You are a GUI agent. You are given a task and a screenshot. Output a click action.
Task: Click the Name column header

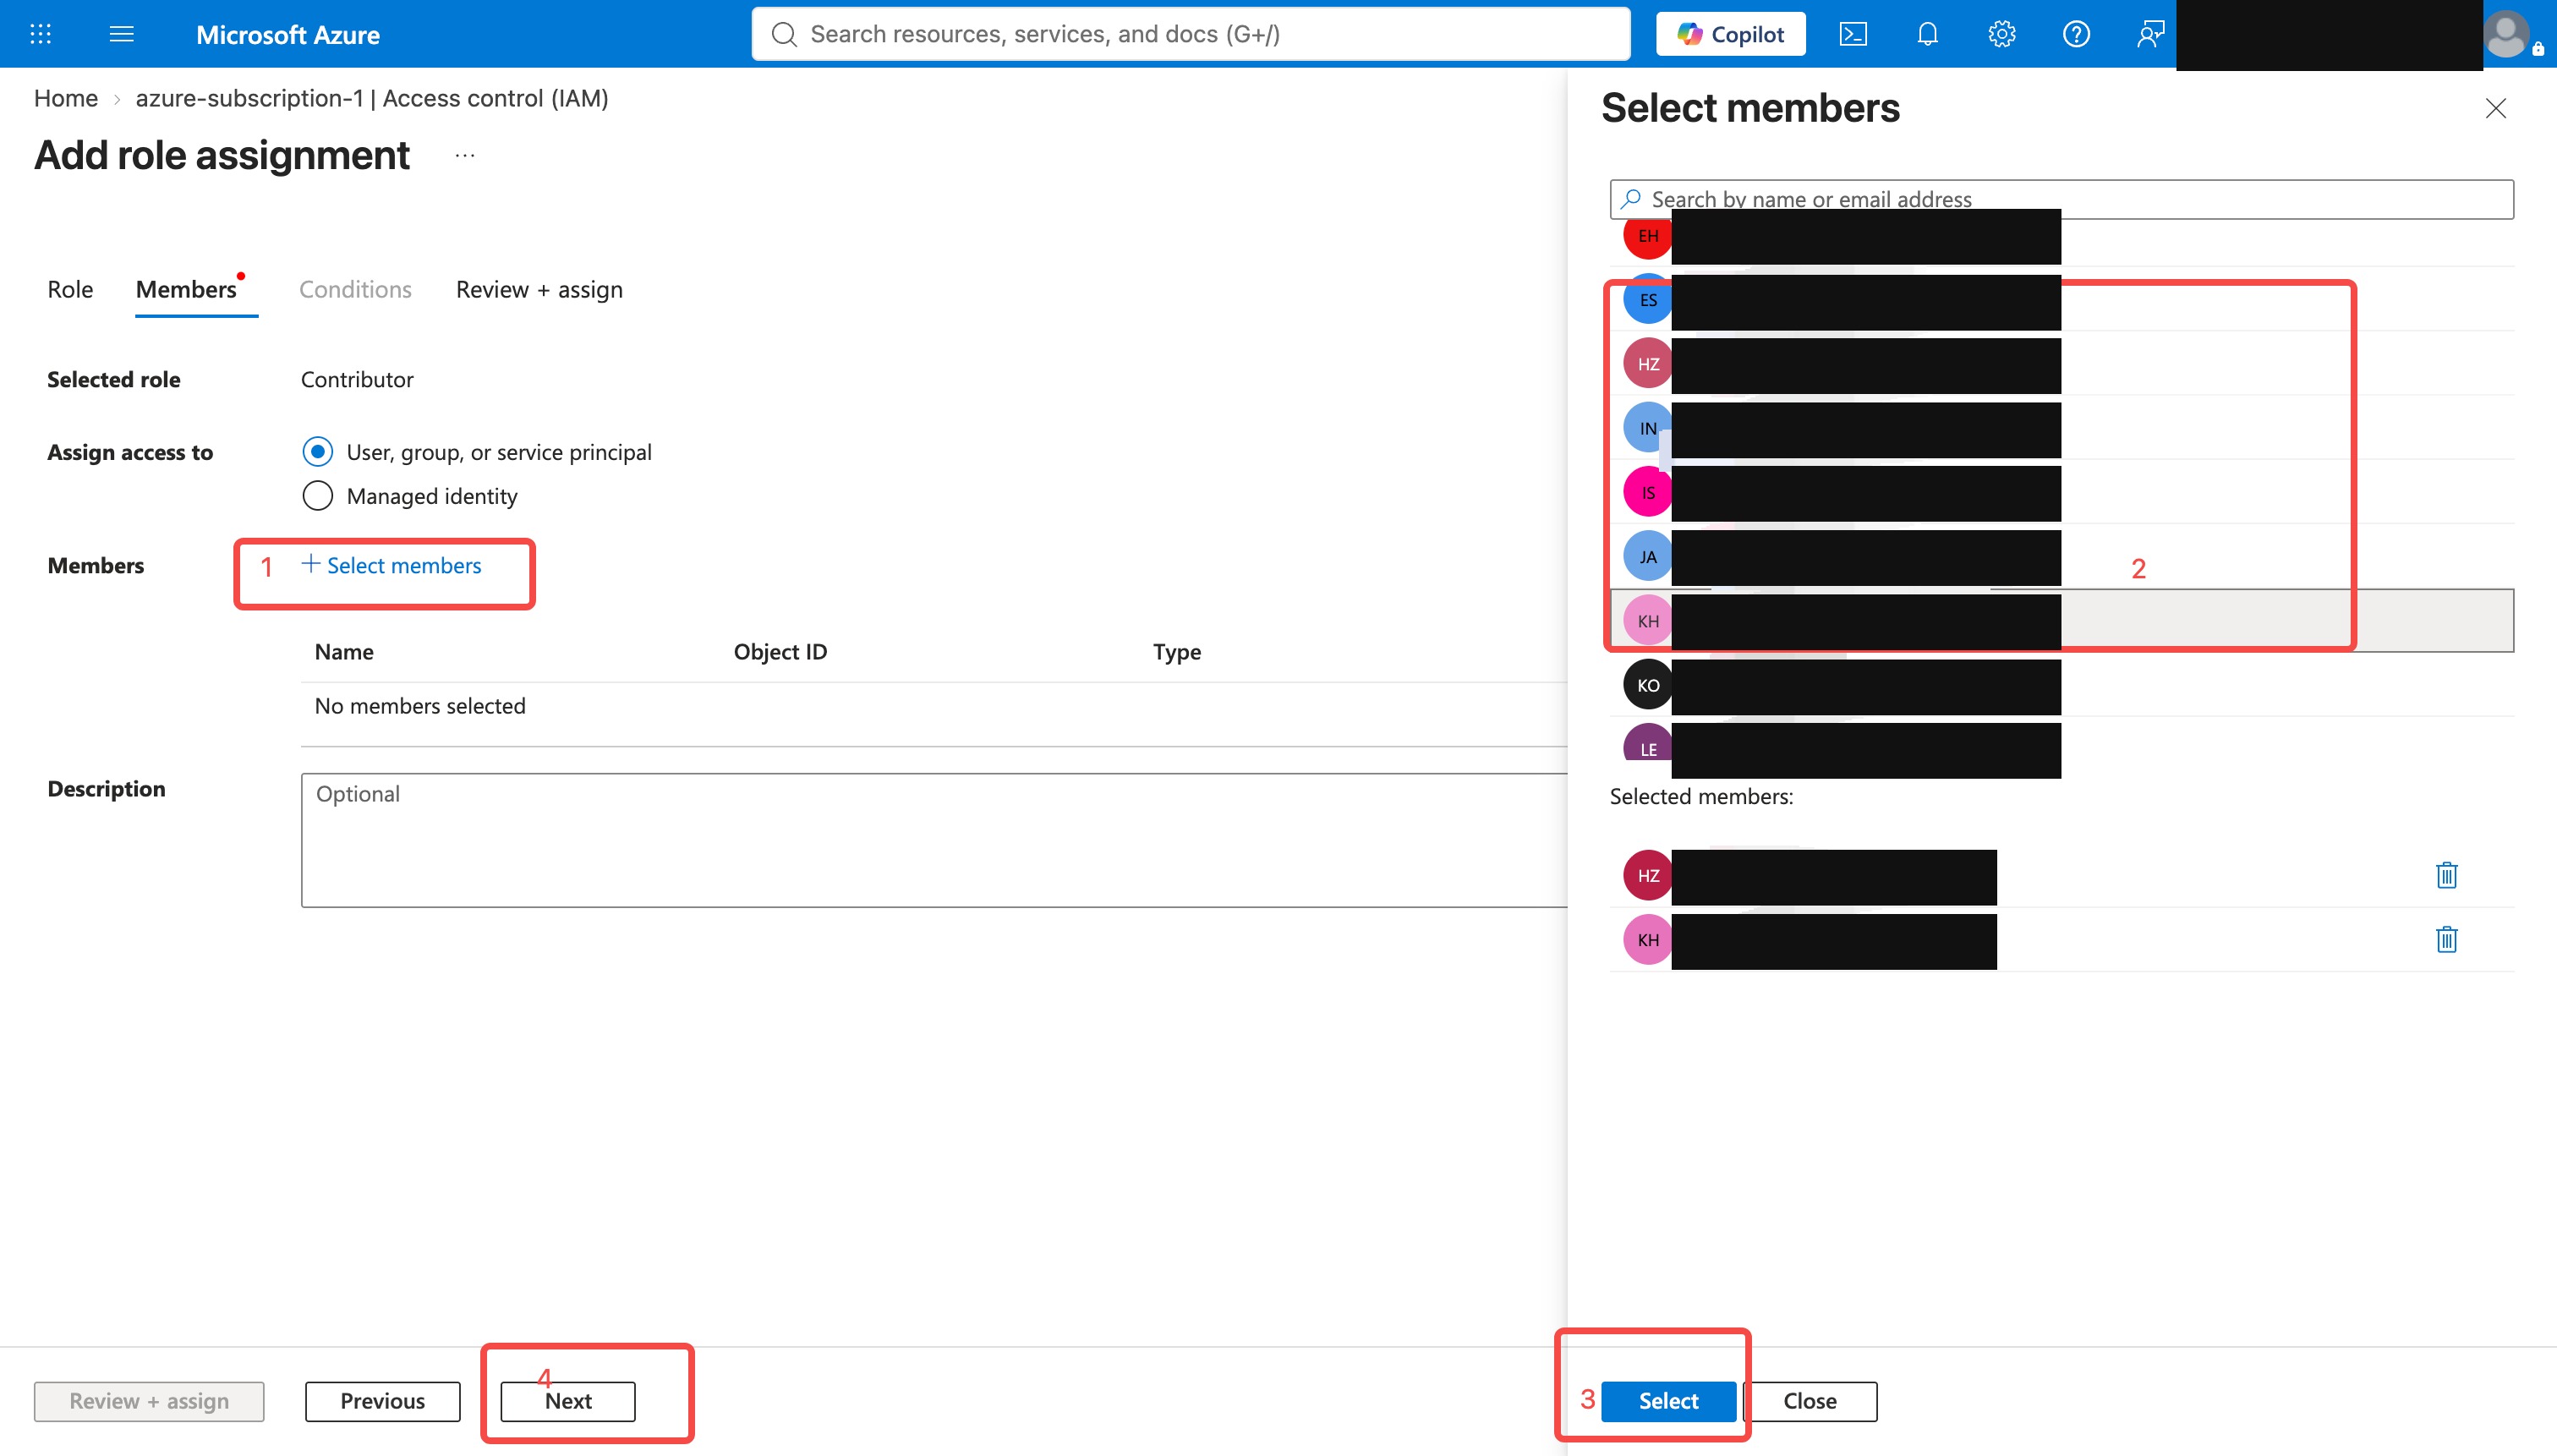[344, 652]
